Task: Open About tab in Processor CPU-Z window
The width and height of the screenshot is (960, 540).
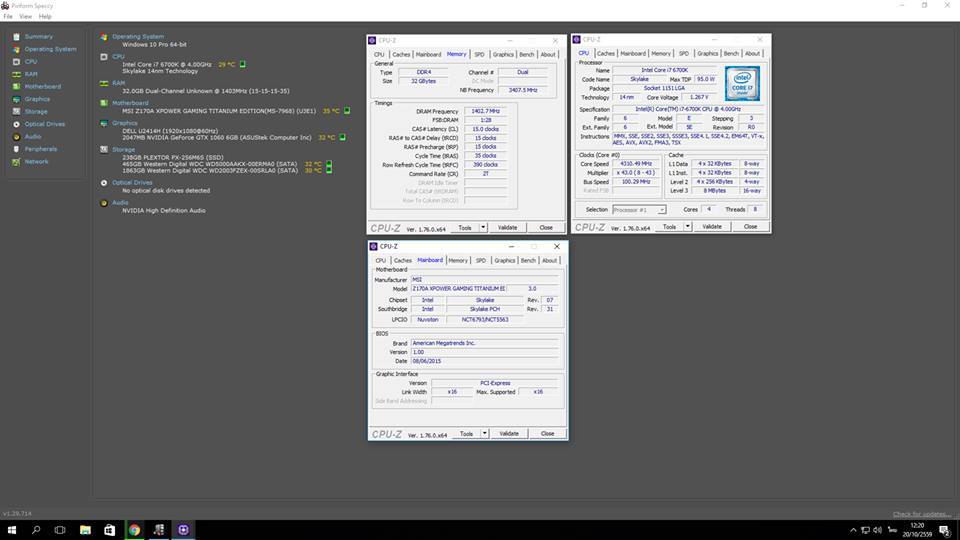Action: click(x=752, y=54)
